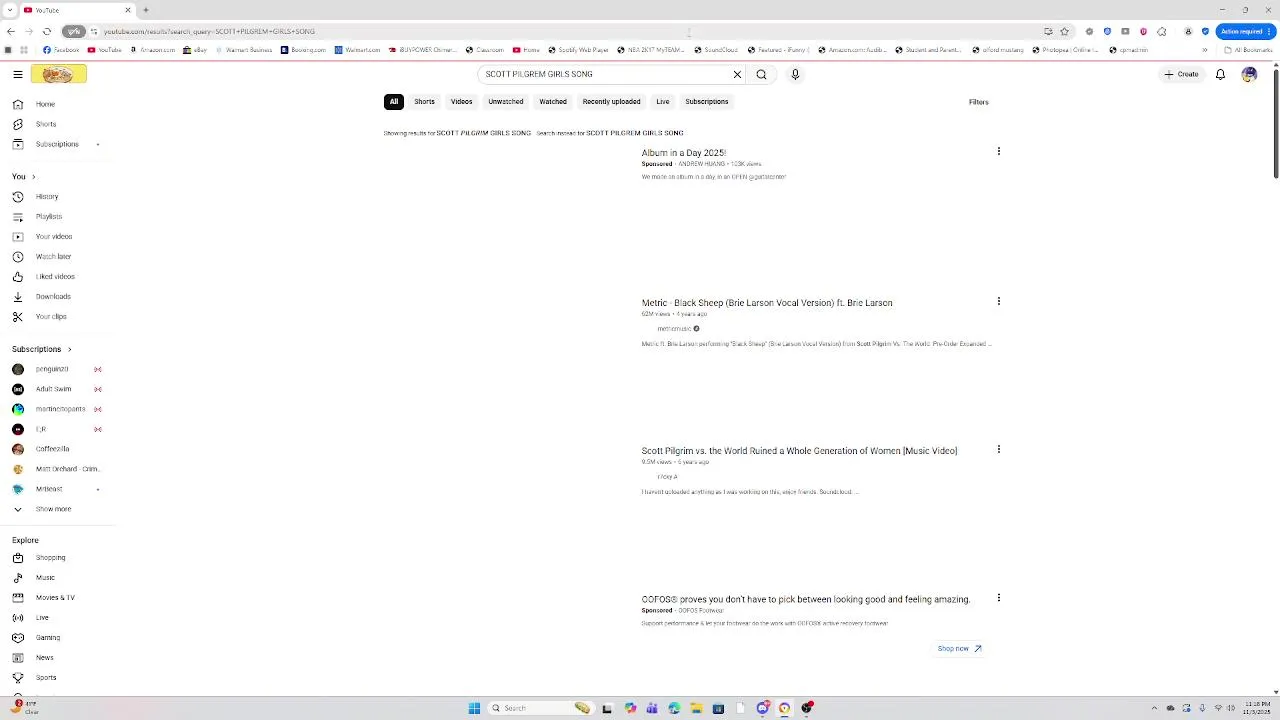The height and width of the screenshot is (720, 1280).
Task: Open the Album in a Day 2025 ad
Action: click(684, 153)
